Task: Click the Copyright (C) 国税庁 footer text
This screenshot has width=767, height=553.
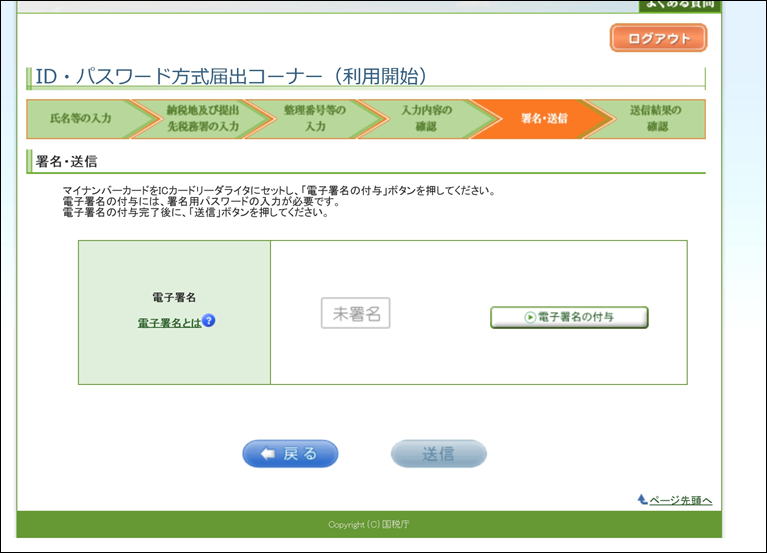Action: point(369,525)
